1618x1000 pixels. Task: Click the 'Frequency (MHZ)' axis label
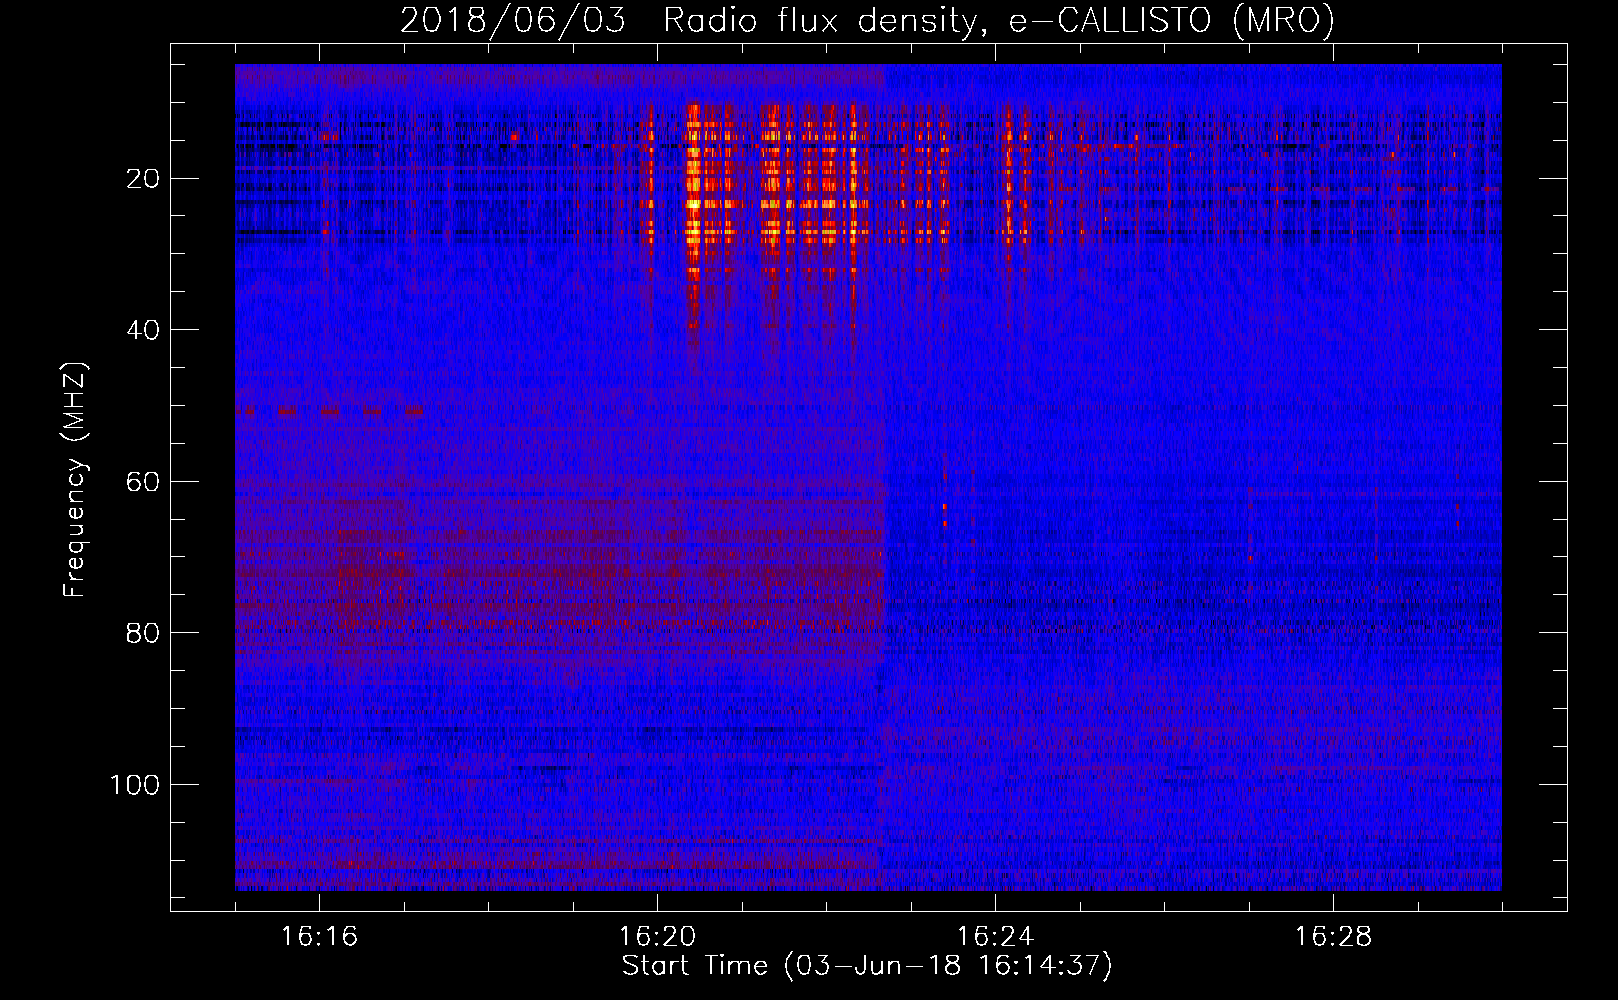pos(75,480)
